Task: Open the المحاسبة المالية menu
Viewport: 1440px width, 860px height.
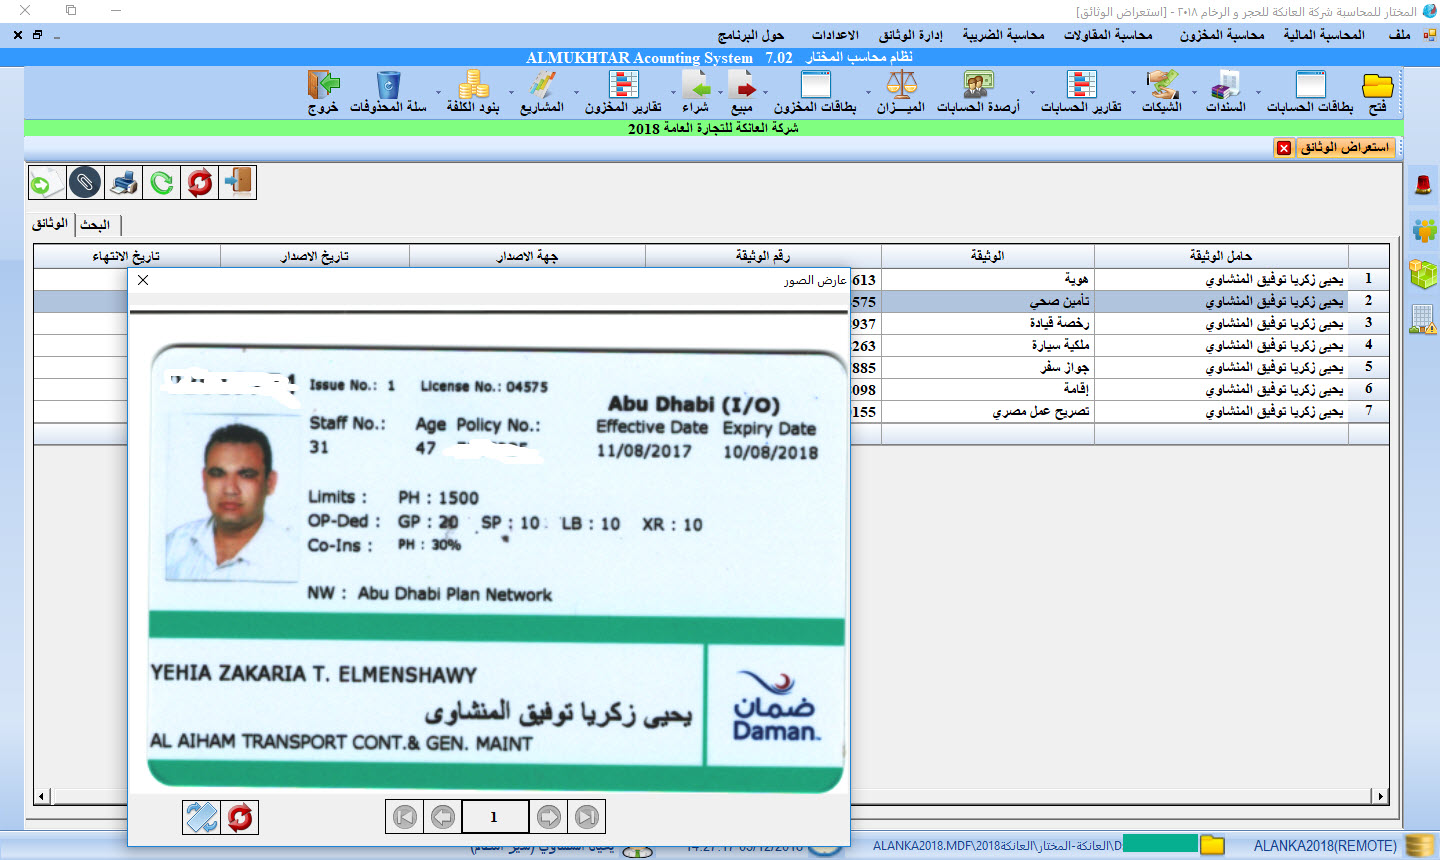Action: point(1323,35)
